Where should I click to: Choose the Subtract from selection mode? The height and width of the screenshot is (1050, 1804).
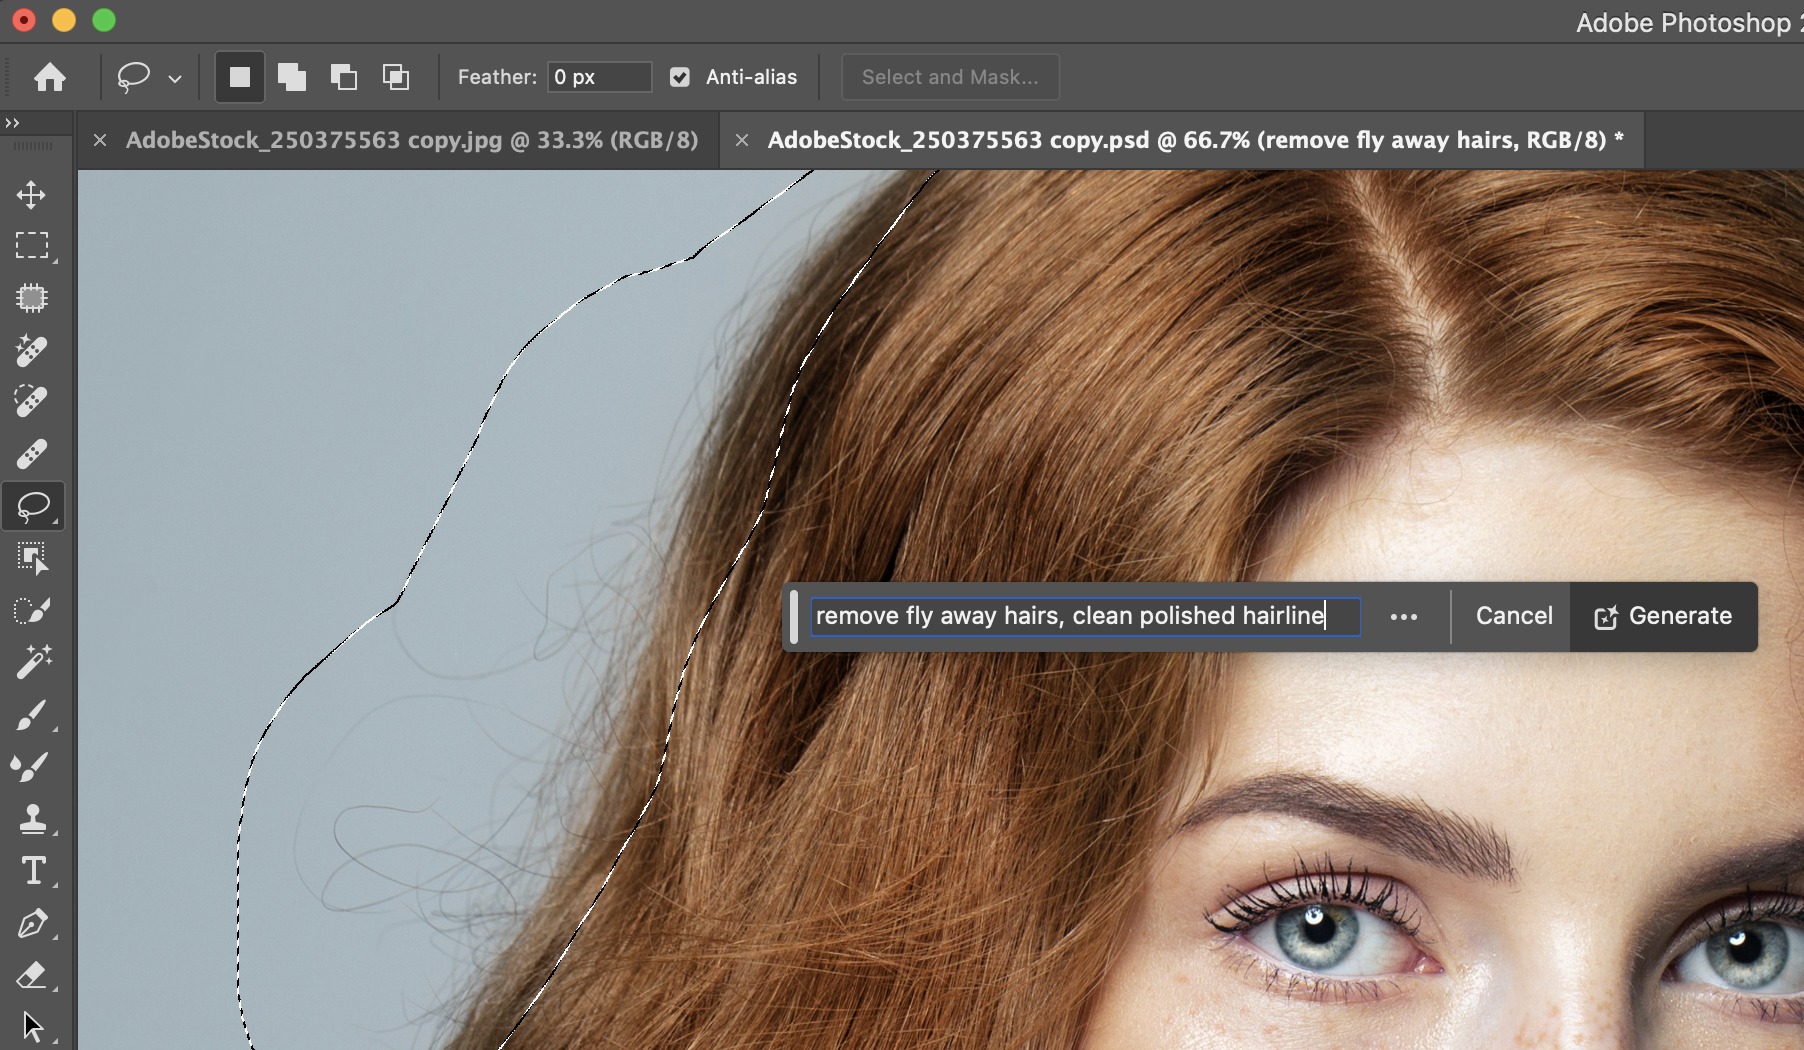pyautogui.click(x=344, y=77)
